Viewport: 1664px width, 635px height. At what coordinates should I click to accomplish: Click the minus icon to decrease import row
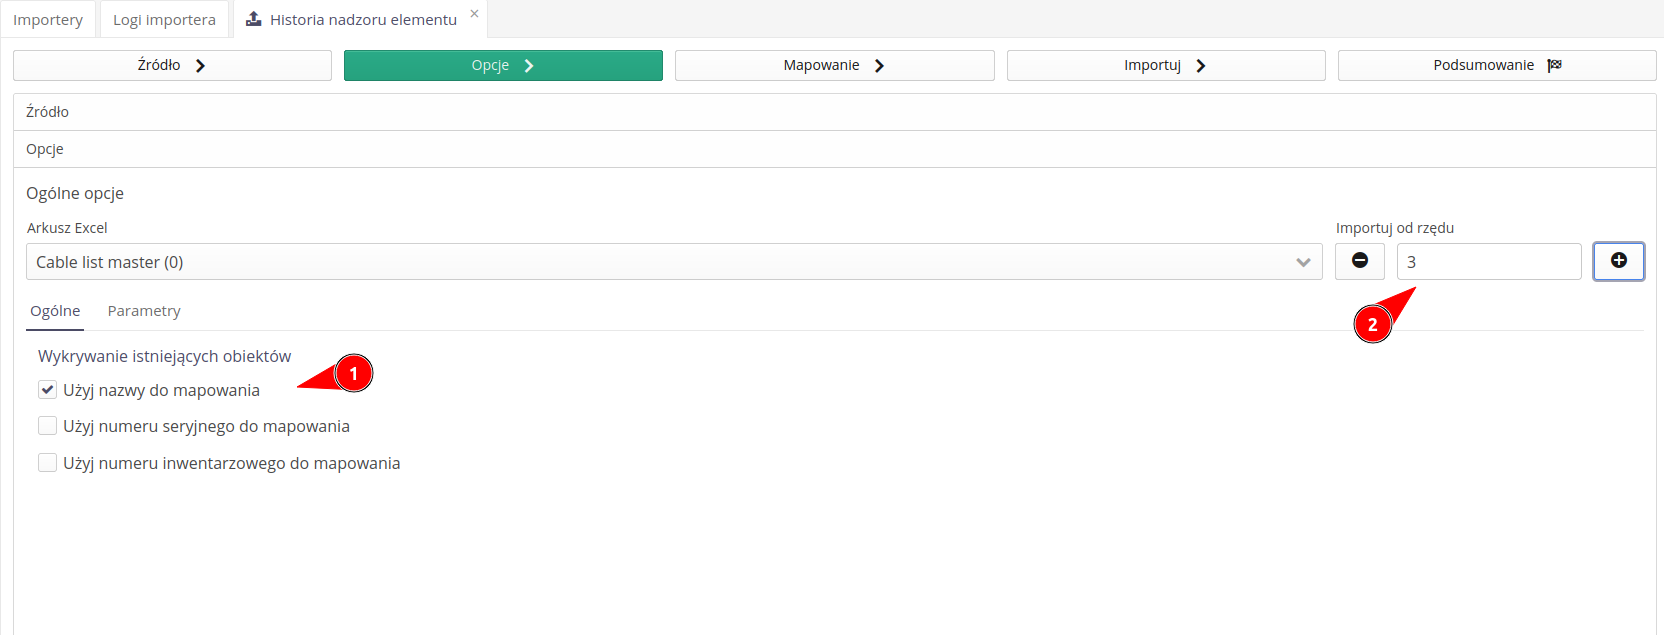pyautogui.click(x=1359, y=261)
